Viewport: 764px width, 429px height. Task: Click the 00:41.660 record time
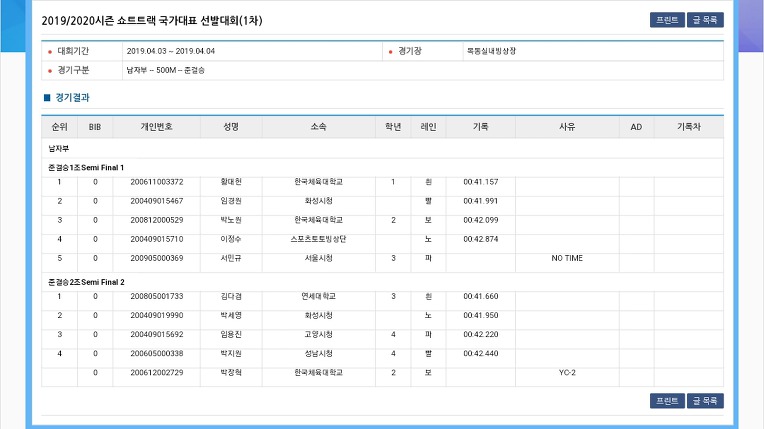tap(481, 296)
